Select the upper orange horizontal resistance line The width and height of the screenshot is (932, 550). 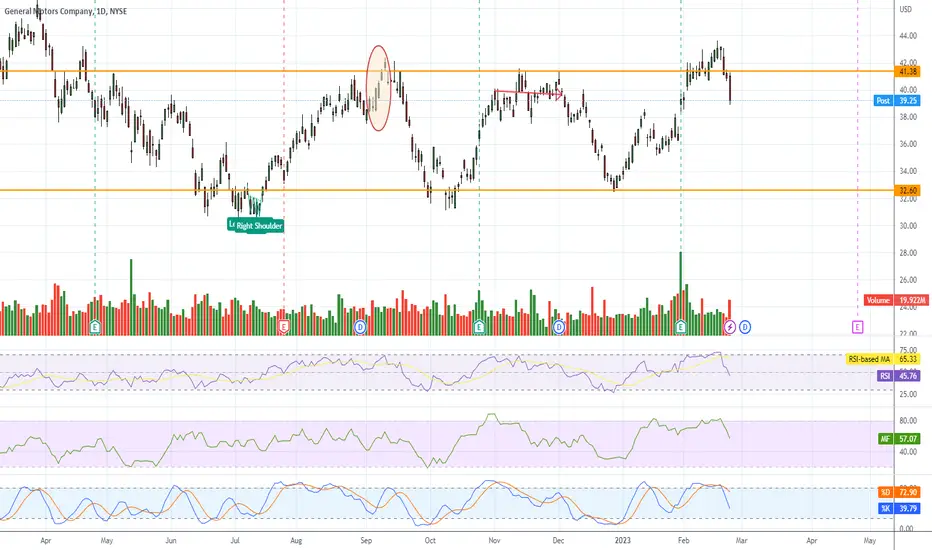pyautogui.click(x=447, y=71)
